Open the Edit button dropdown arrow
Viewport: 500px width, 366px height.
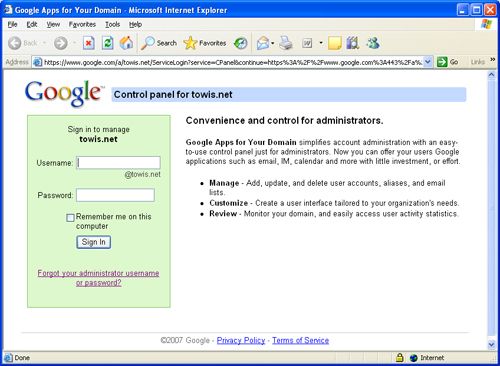point(321,43)
